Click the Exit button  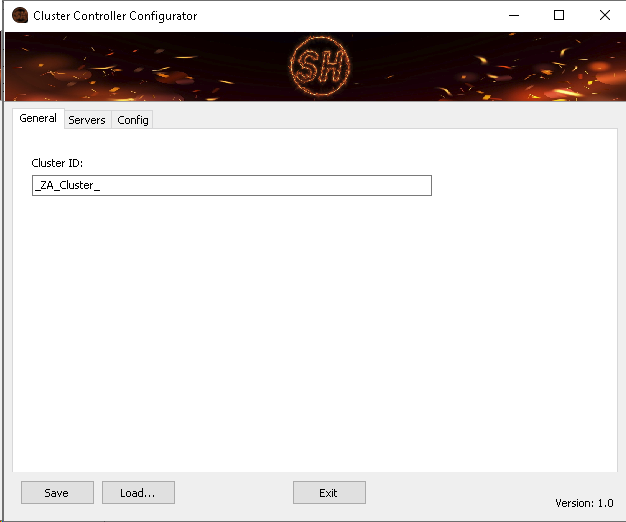pos(329,493)
